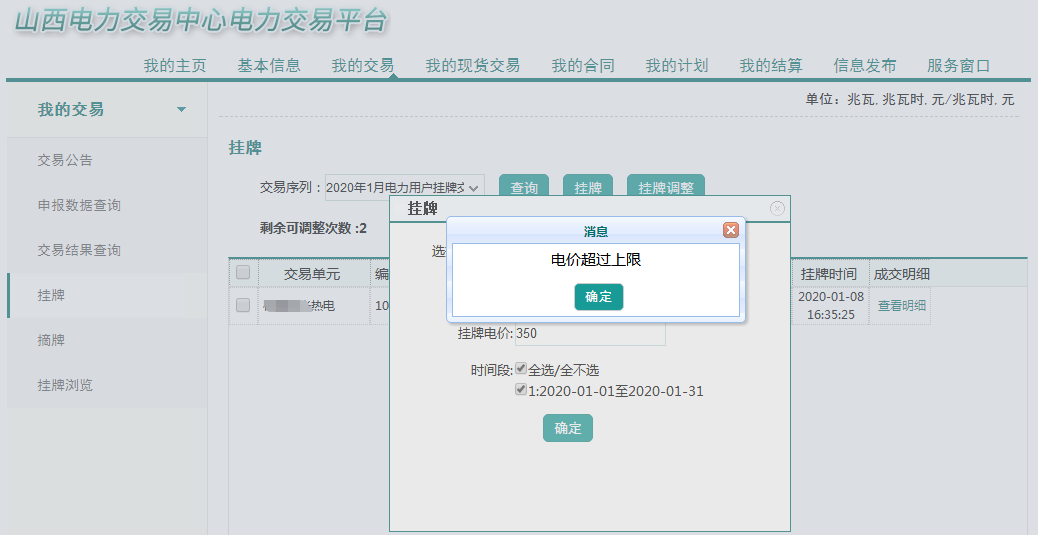Open 申报数据查询 from the sidebar
Image resolution: width=1038 pixels, height=535 pixels.
pos(79,205)
